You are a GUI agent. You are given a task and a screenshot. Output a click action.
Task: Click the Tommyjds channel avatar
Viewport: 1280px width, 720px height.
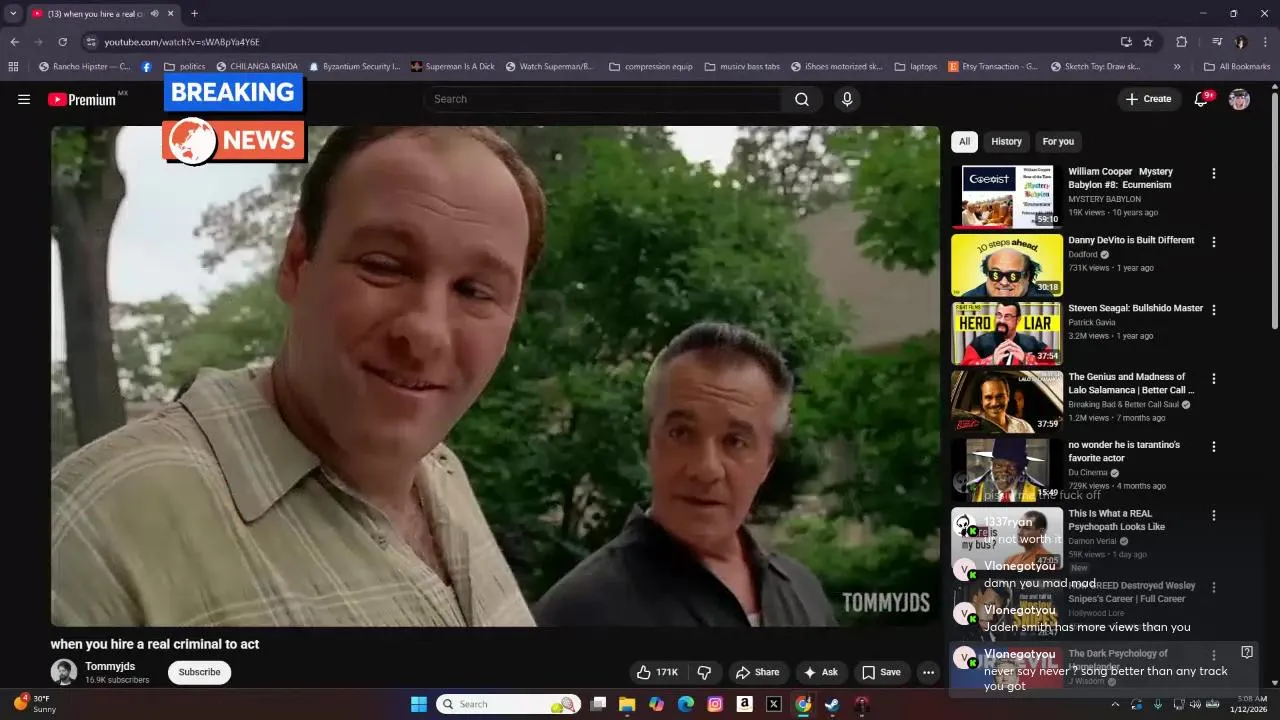(64, 672)
